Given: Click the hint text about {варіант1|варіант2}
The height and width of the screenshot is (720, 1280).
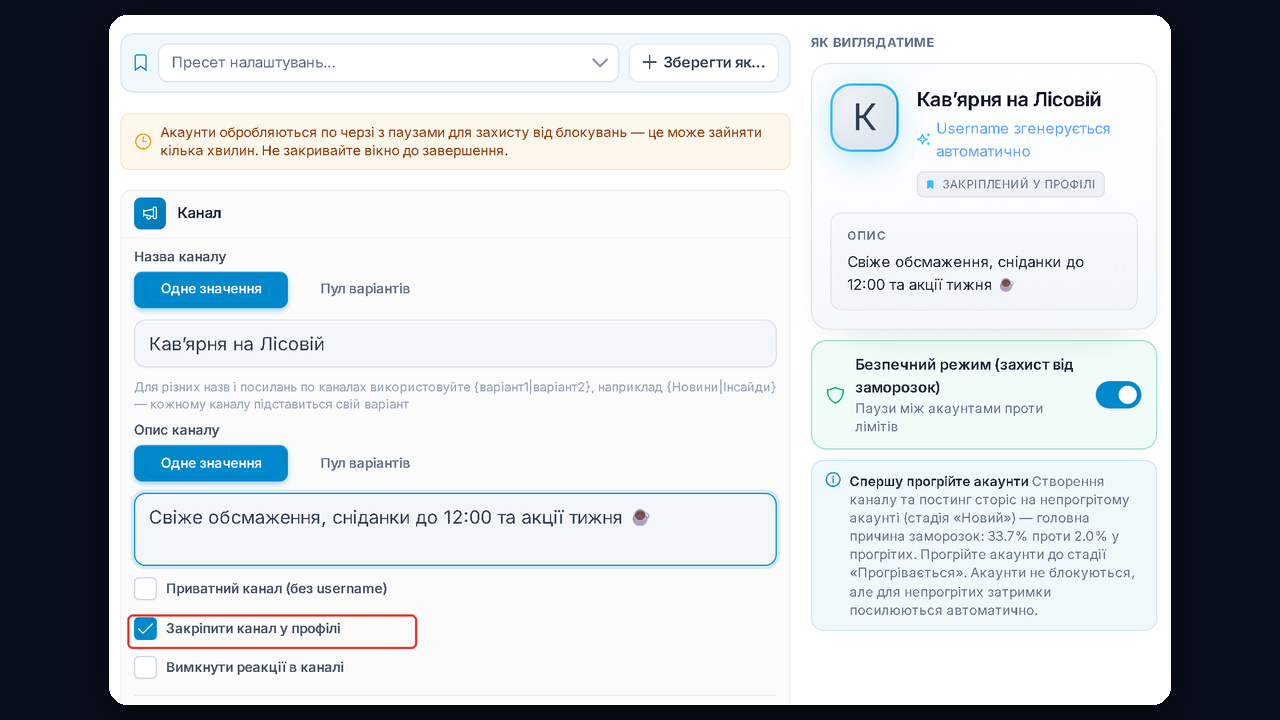Looking at the screenshot, I should click(455, 396).
